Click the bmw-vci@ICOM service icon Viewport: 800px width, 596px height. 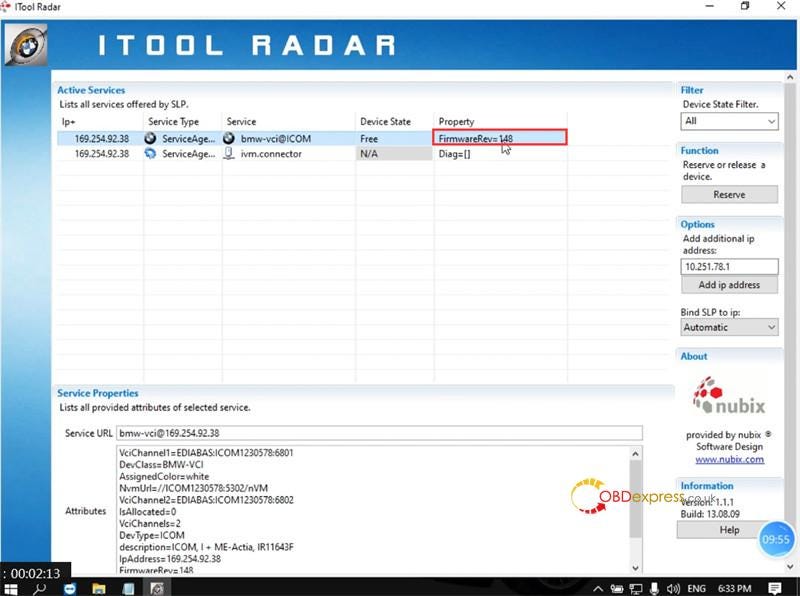point(229,138)
